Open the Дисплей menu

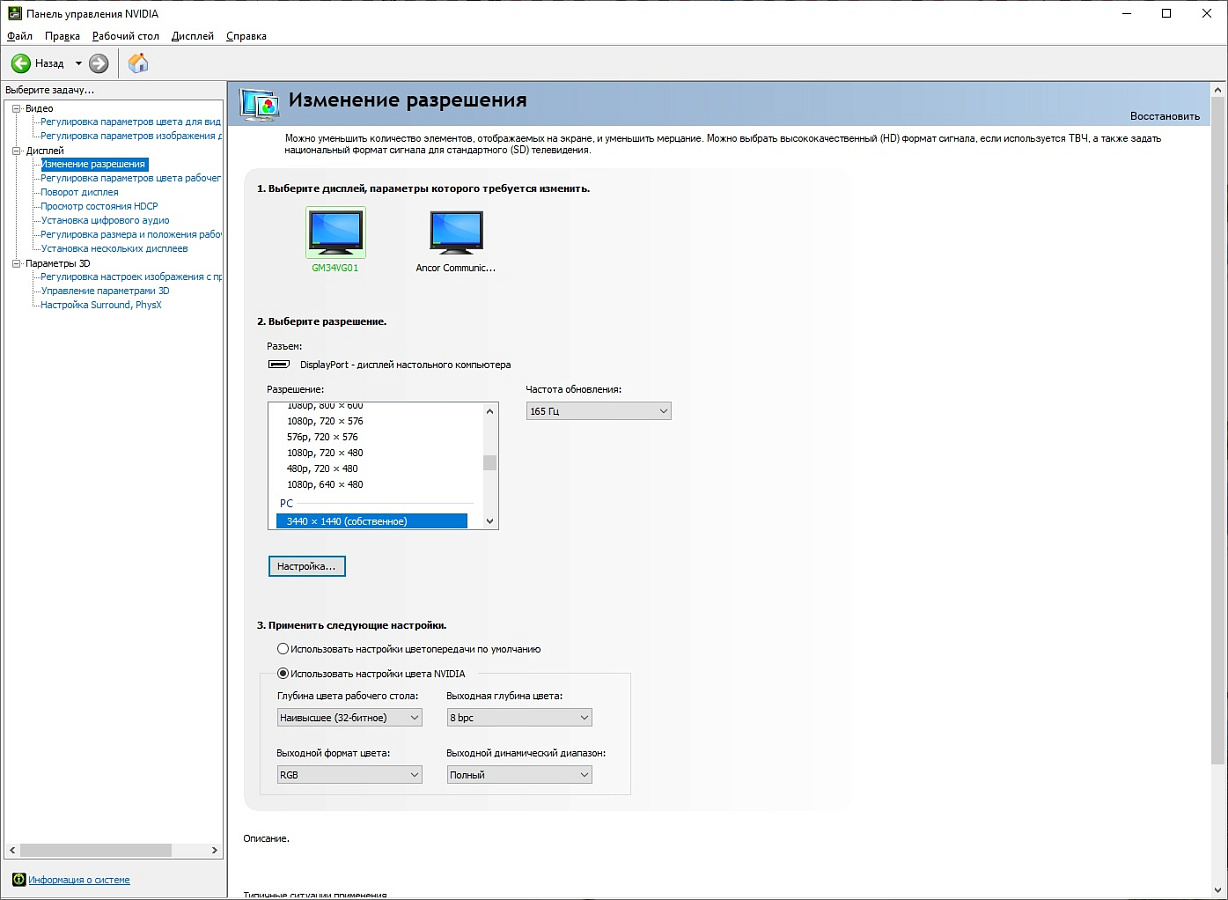click(x=192, y=36)
